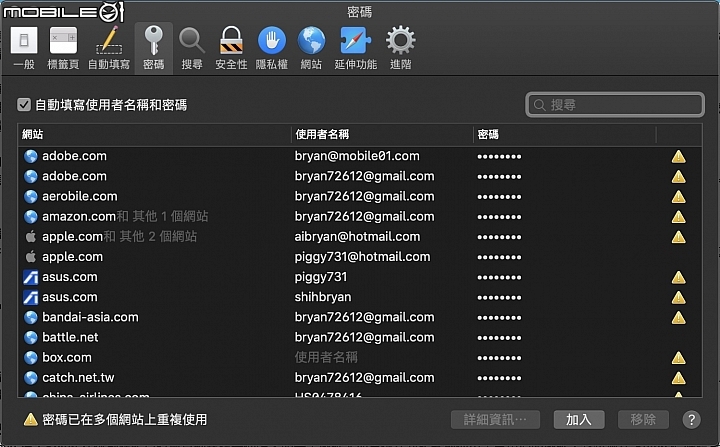
Task: Click globe icon beside battle.net
Action: pos(30,338)
